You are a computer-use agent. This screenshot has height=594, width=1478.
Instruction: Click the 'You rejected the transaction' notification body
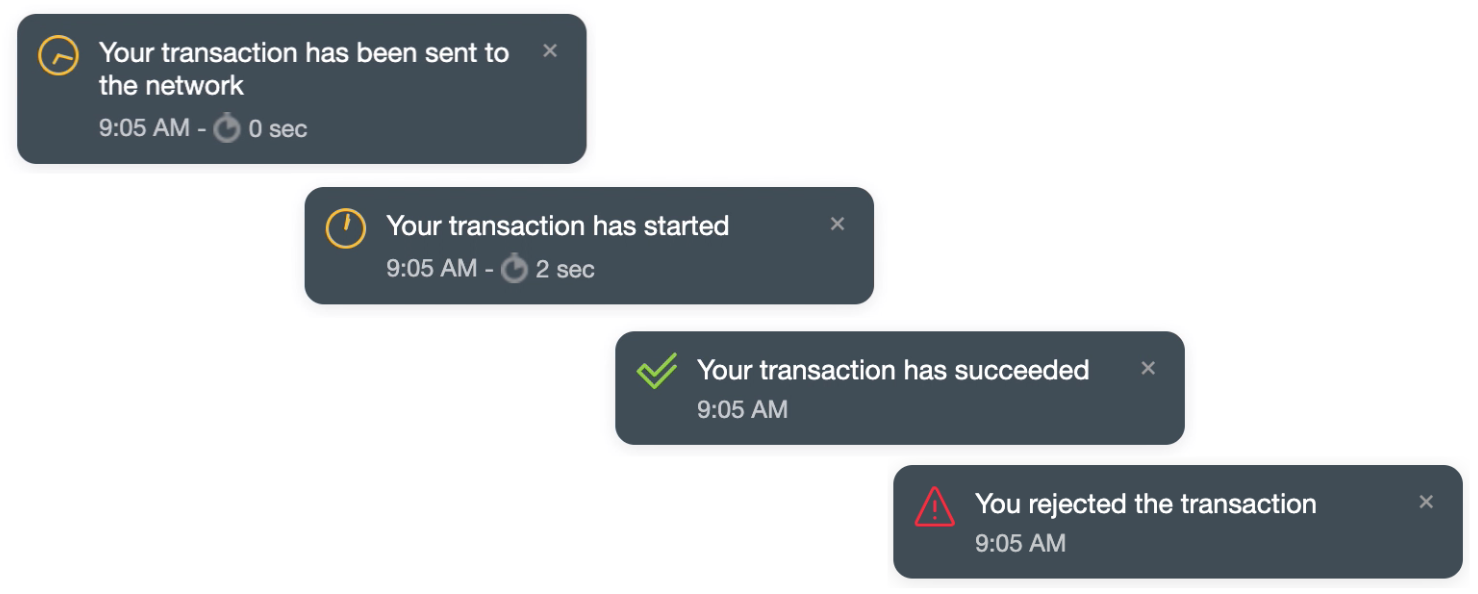(1143, 505)
